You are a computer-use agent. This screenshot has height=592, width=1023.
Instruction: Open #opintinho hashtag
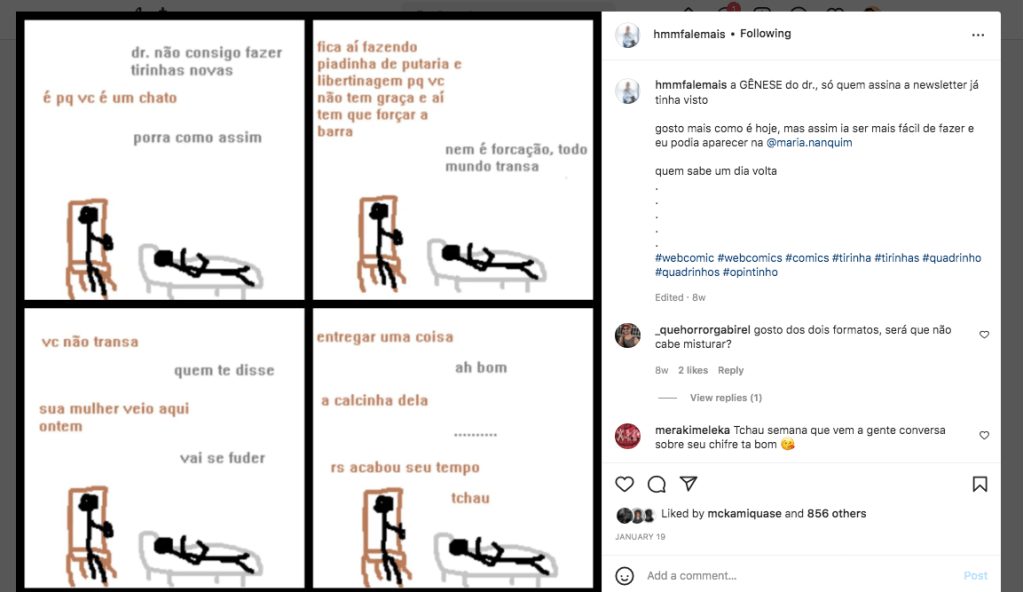750,272
